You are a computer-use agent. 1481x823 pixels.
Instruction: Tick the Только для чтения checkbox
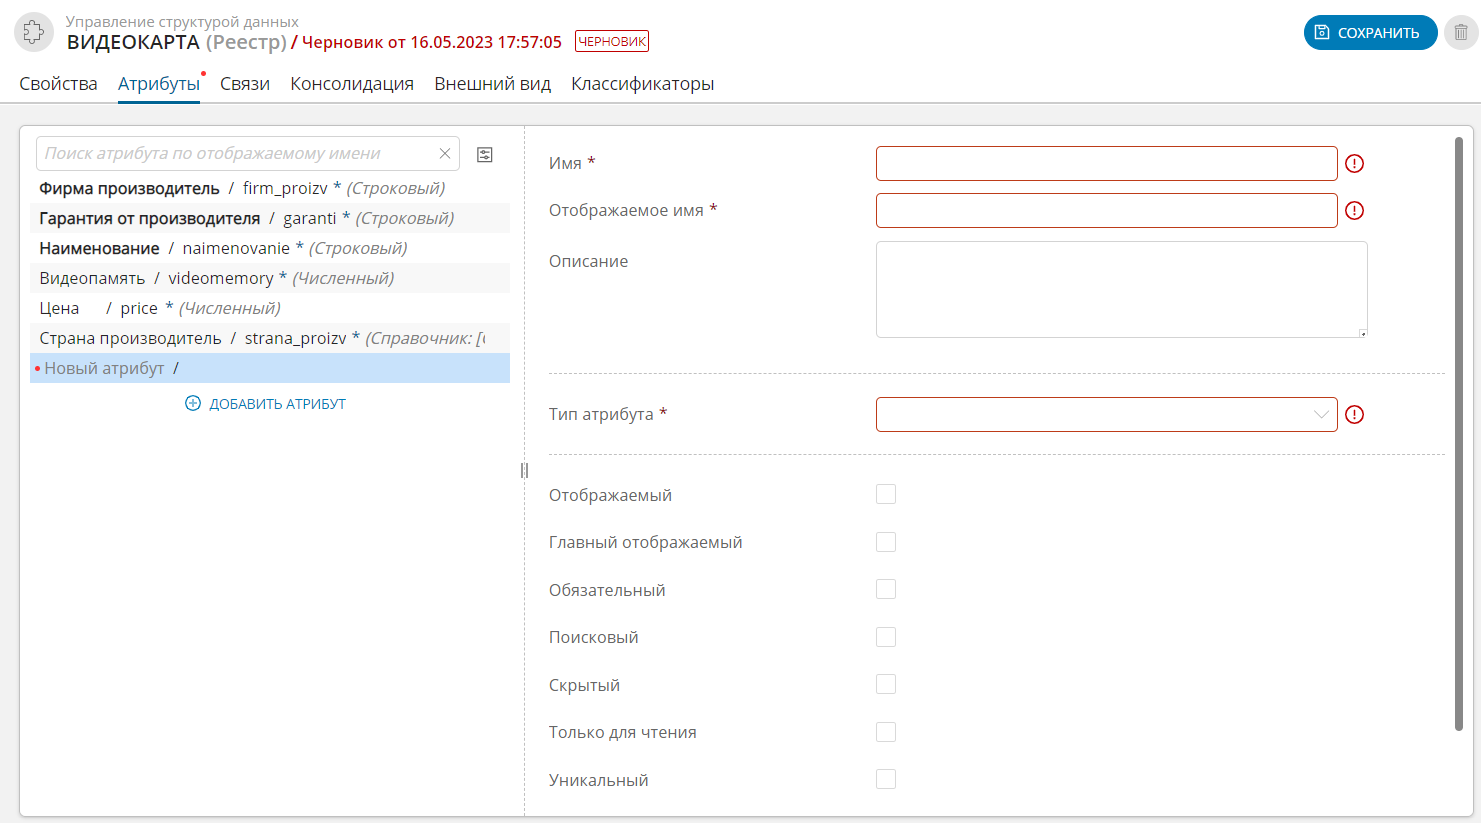(886, 732)
